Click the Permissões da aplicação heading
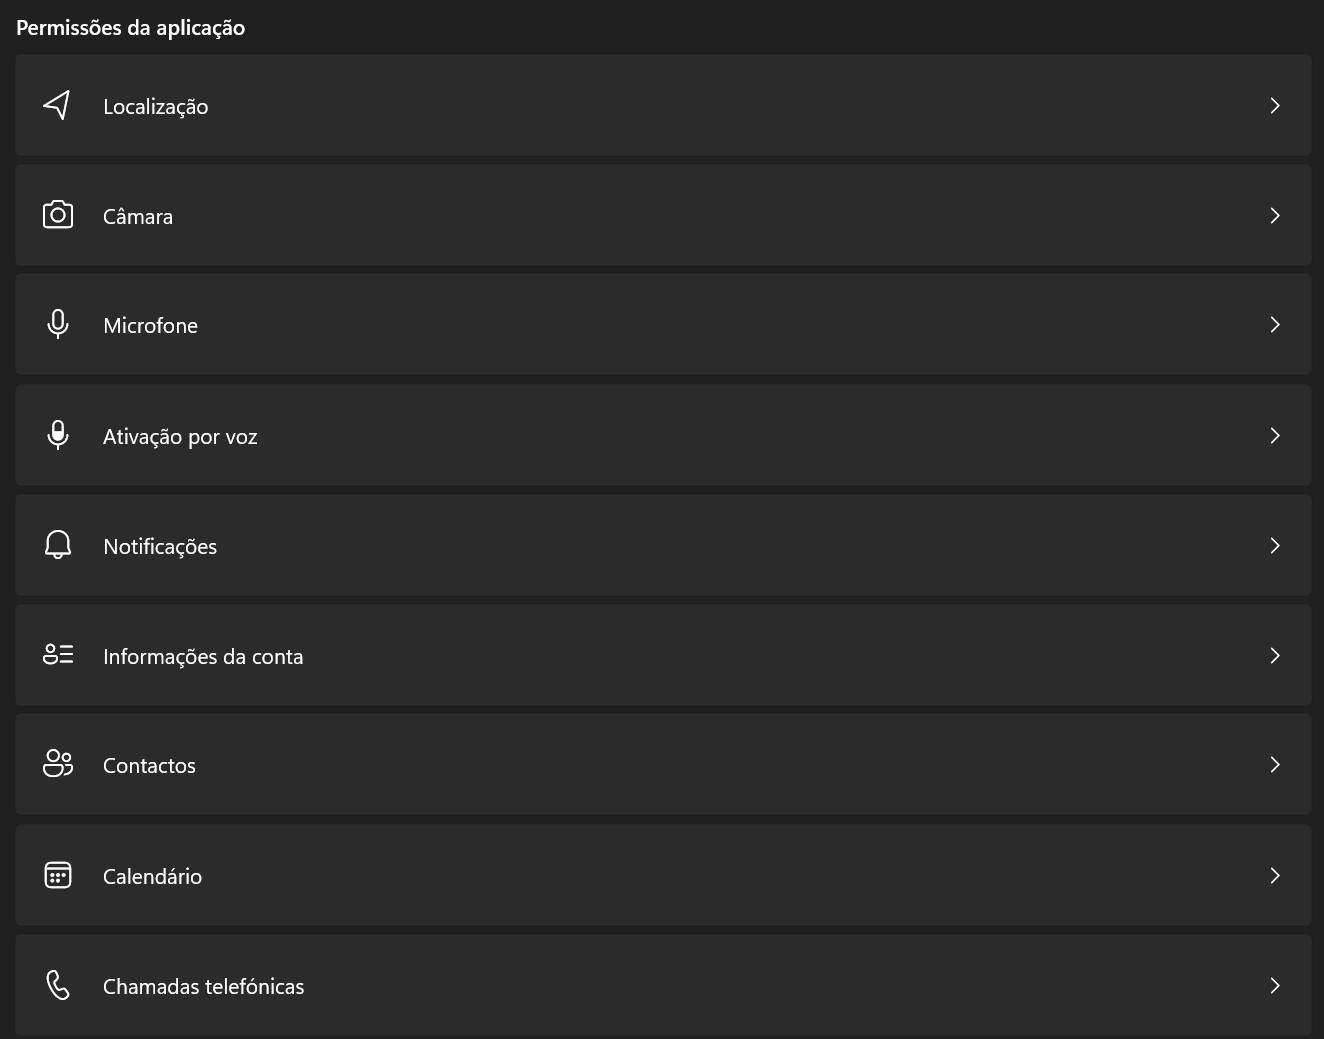This screenshot has height=1039, width=1324. [130, 28]
